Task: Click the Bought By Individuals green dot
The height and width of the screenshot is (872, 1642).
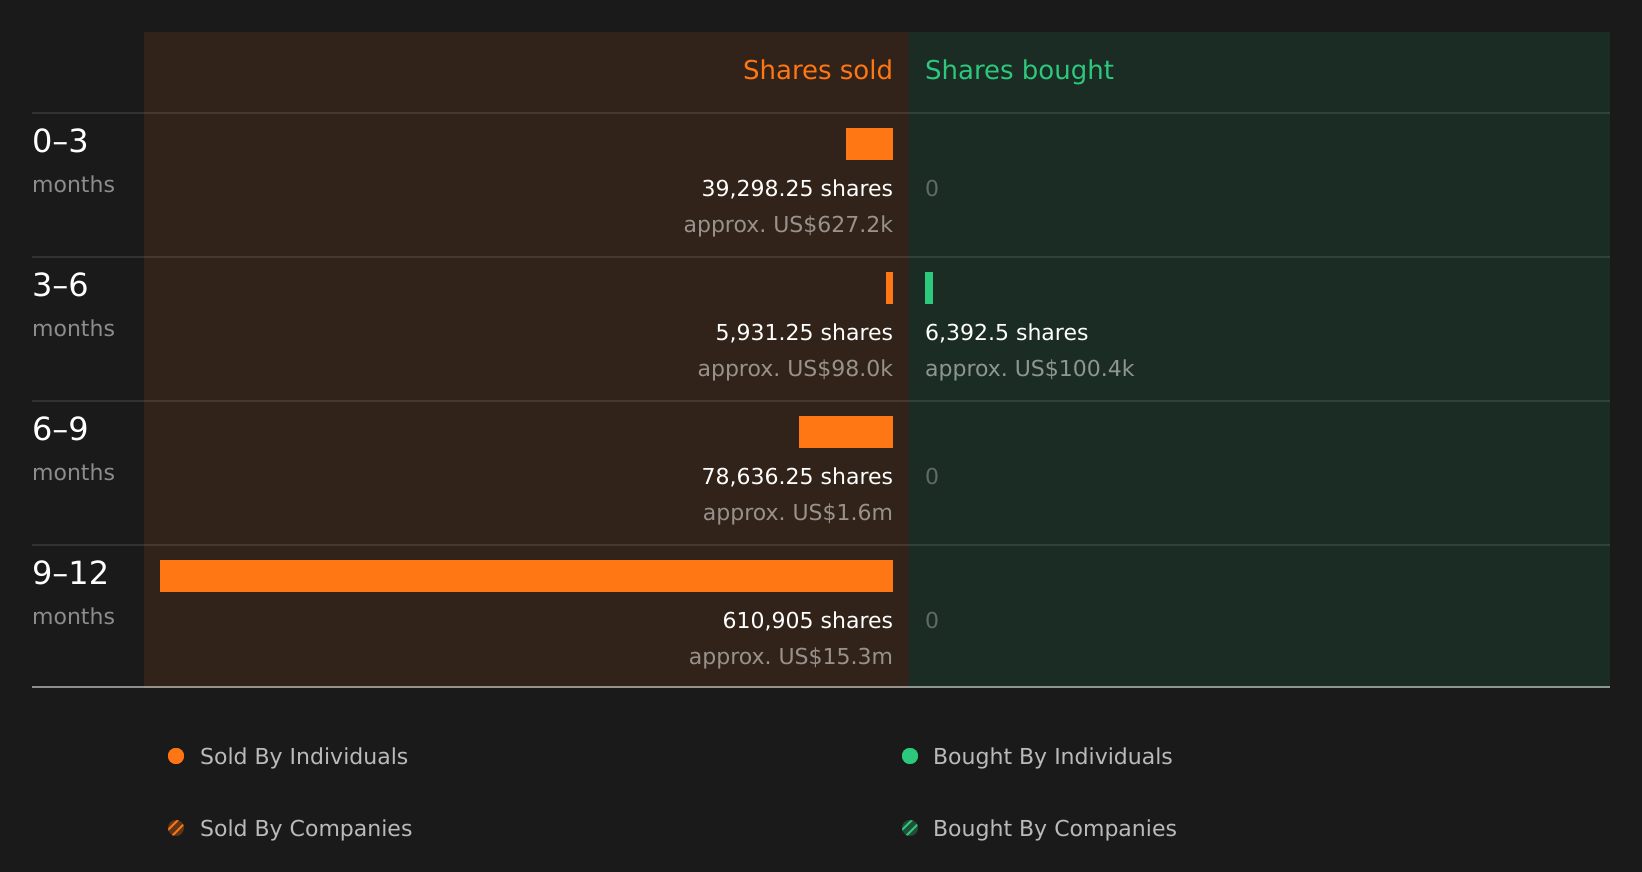Action: click(910, 756)
